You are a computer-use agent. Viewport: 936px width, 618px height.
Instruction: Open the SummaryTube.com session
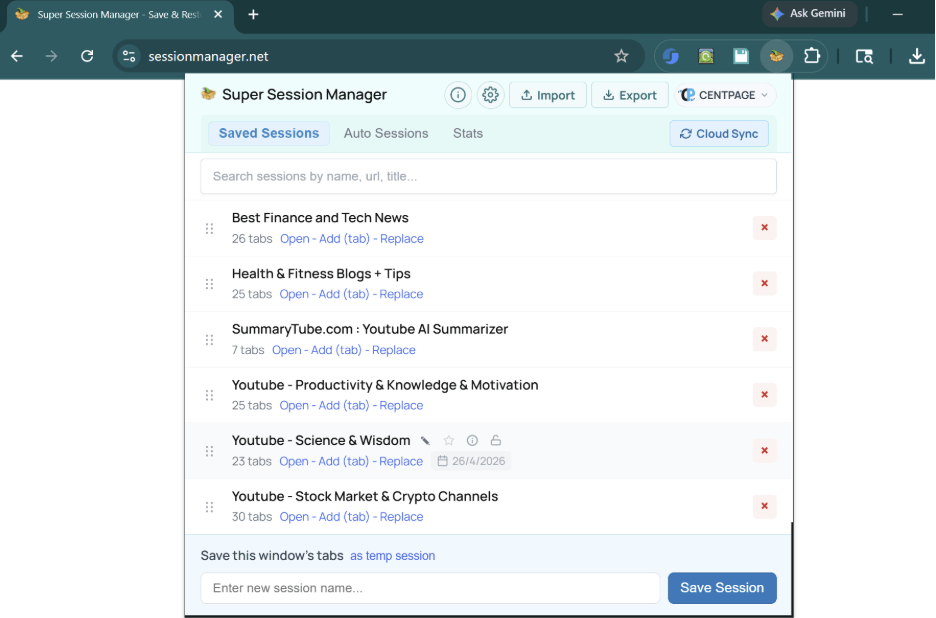(x=287, y=350)
